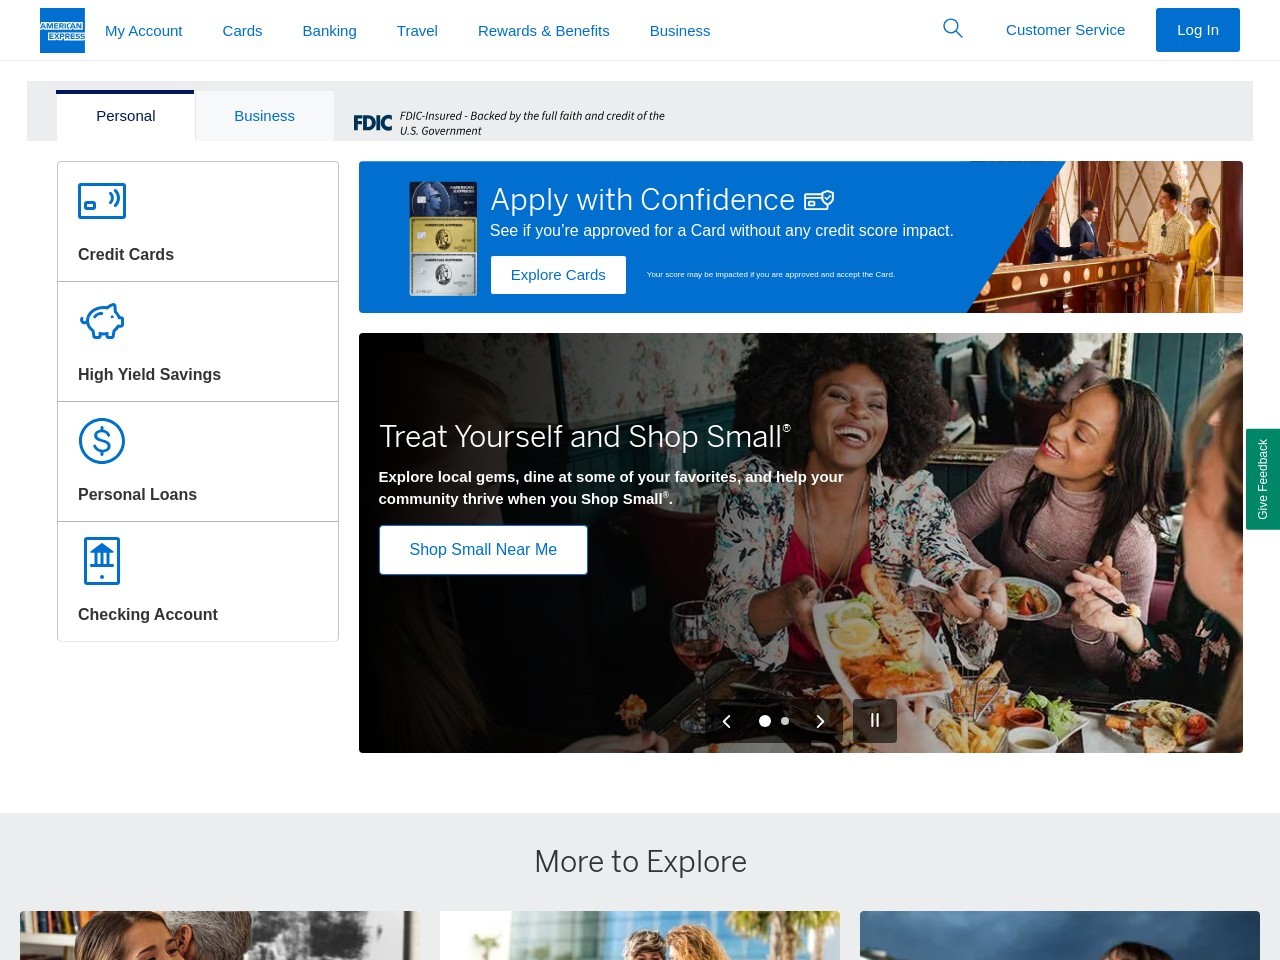Expand the Rewards & Benefits menu
The image size is (1280, 960).
click(x=543, y=30)
